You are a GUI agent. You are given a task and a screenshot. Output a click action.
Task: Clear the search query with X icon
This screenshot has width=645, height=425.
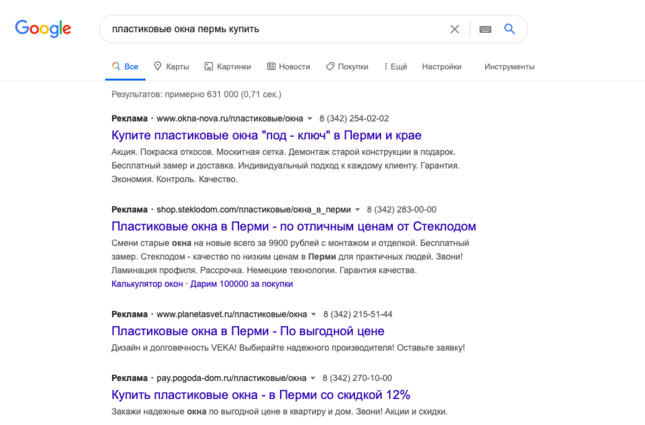click(455, 29)
